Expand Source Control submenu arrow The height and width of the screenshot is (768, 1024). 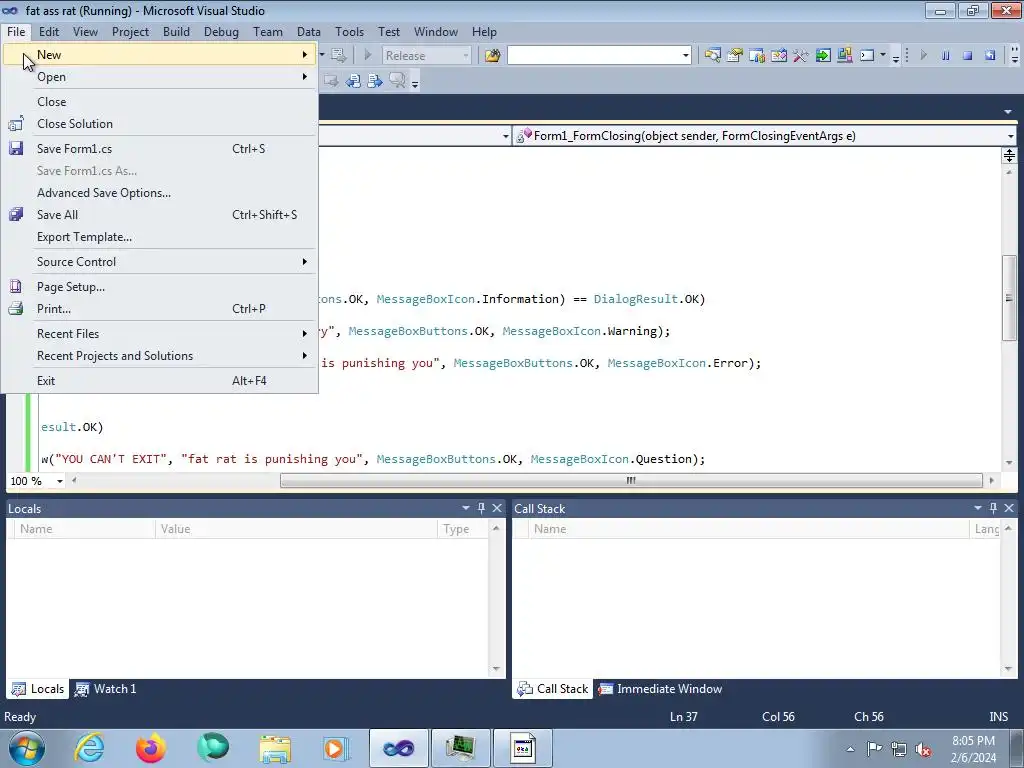pyautogui.click(x=304, y=262)
